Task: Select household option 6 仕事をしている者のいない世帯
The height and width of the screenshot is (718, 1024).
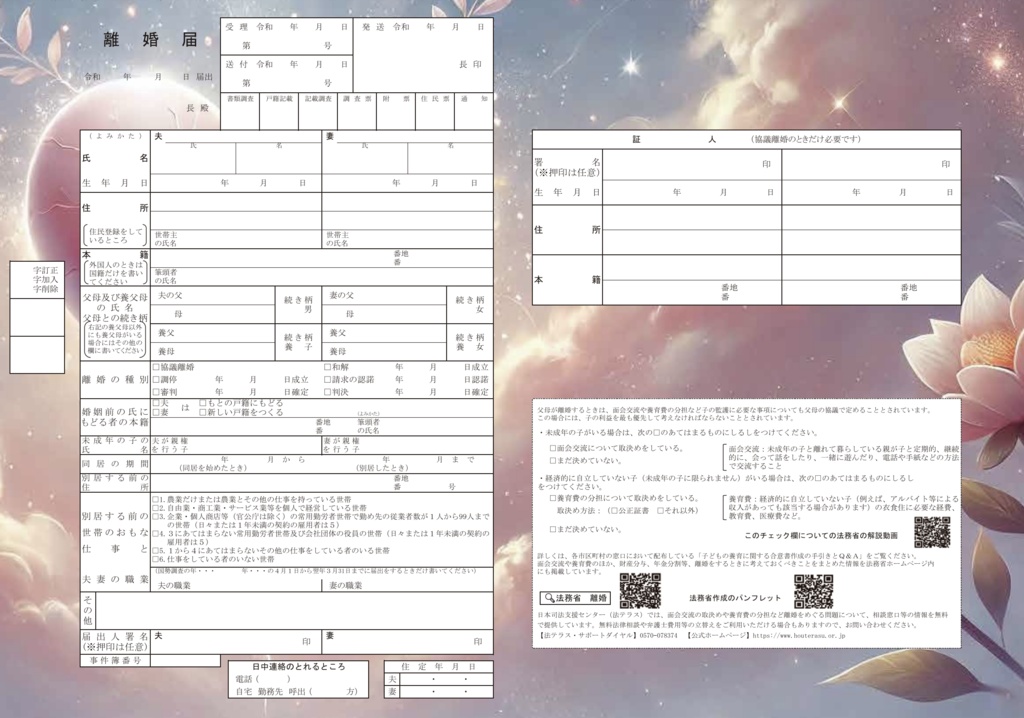Action: pos(155,559)
